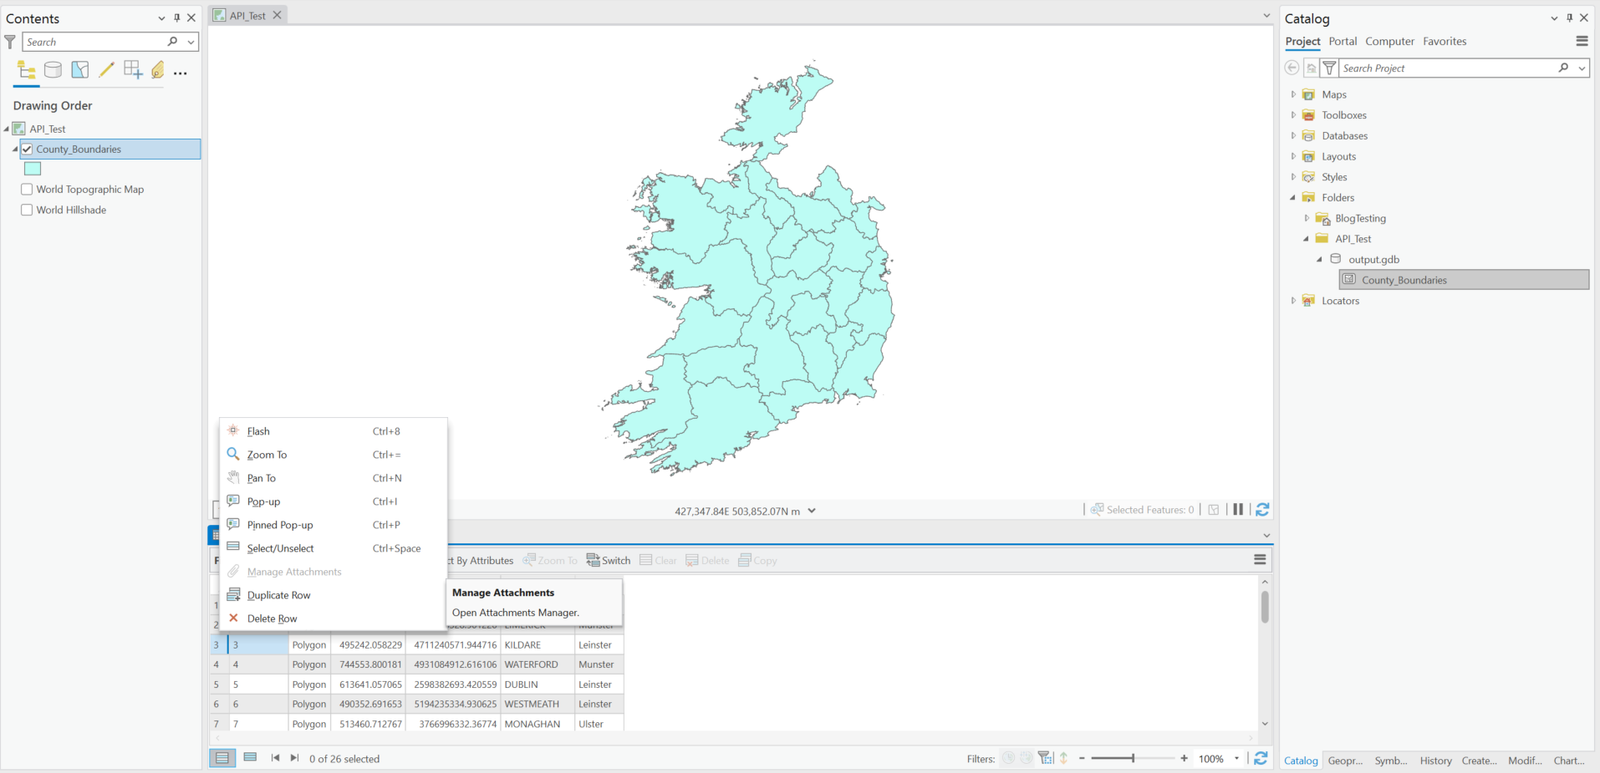The image size is (1600, 773).
Task: Collapse Folders node in Catalog
Action: [x=1293, y=198]
